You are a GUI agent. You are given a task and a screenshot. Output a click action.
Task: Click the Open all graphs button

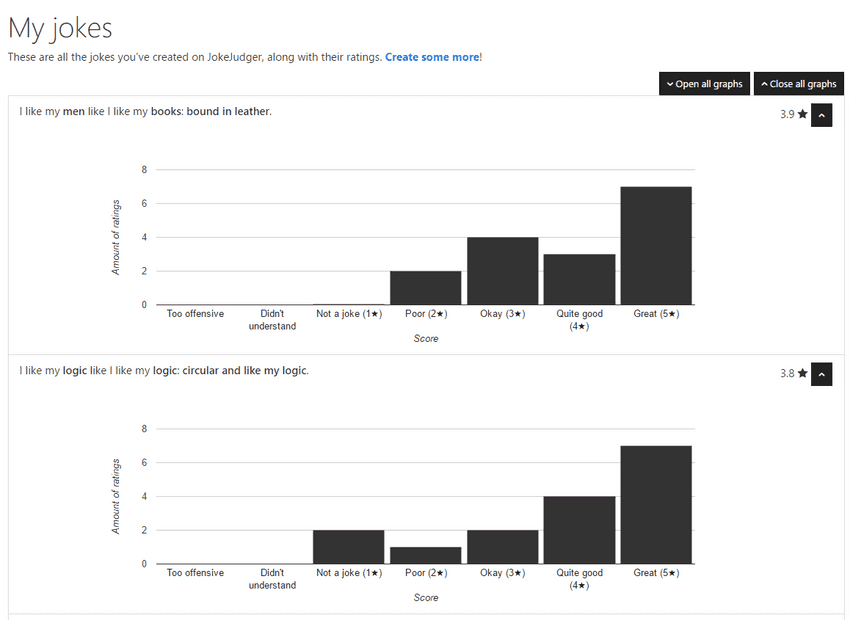[x=704, y=83]
